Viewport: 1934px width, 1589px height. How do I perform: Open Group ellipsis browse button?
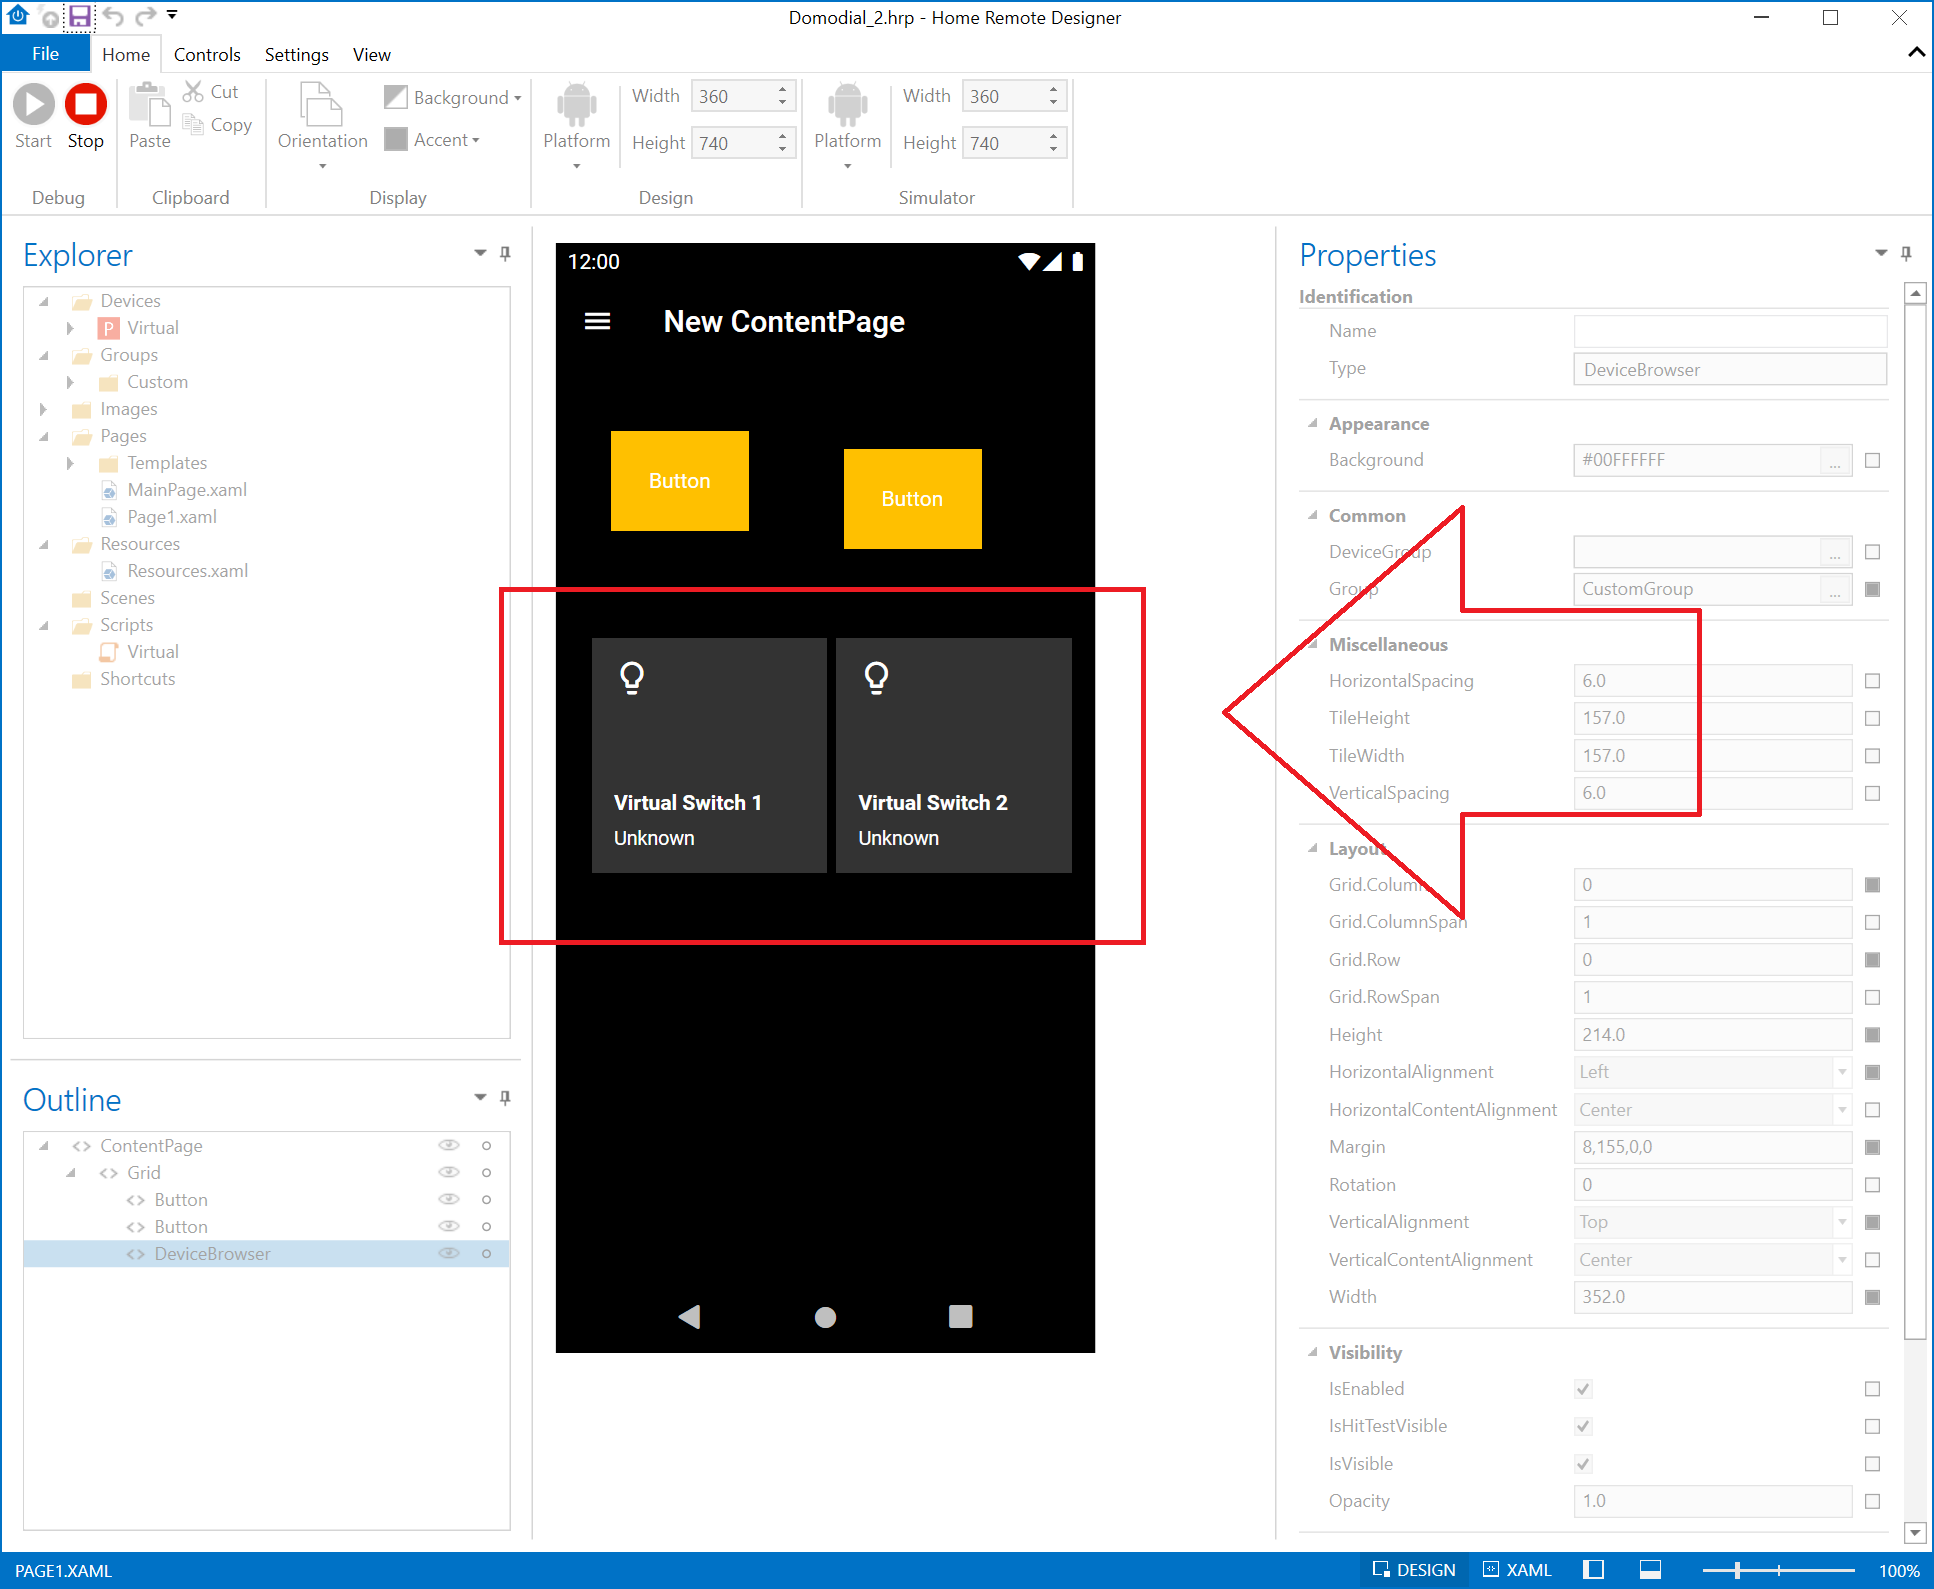[x=1834, y=590]
